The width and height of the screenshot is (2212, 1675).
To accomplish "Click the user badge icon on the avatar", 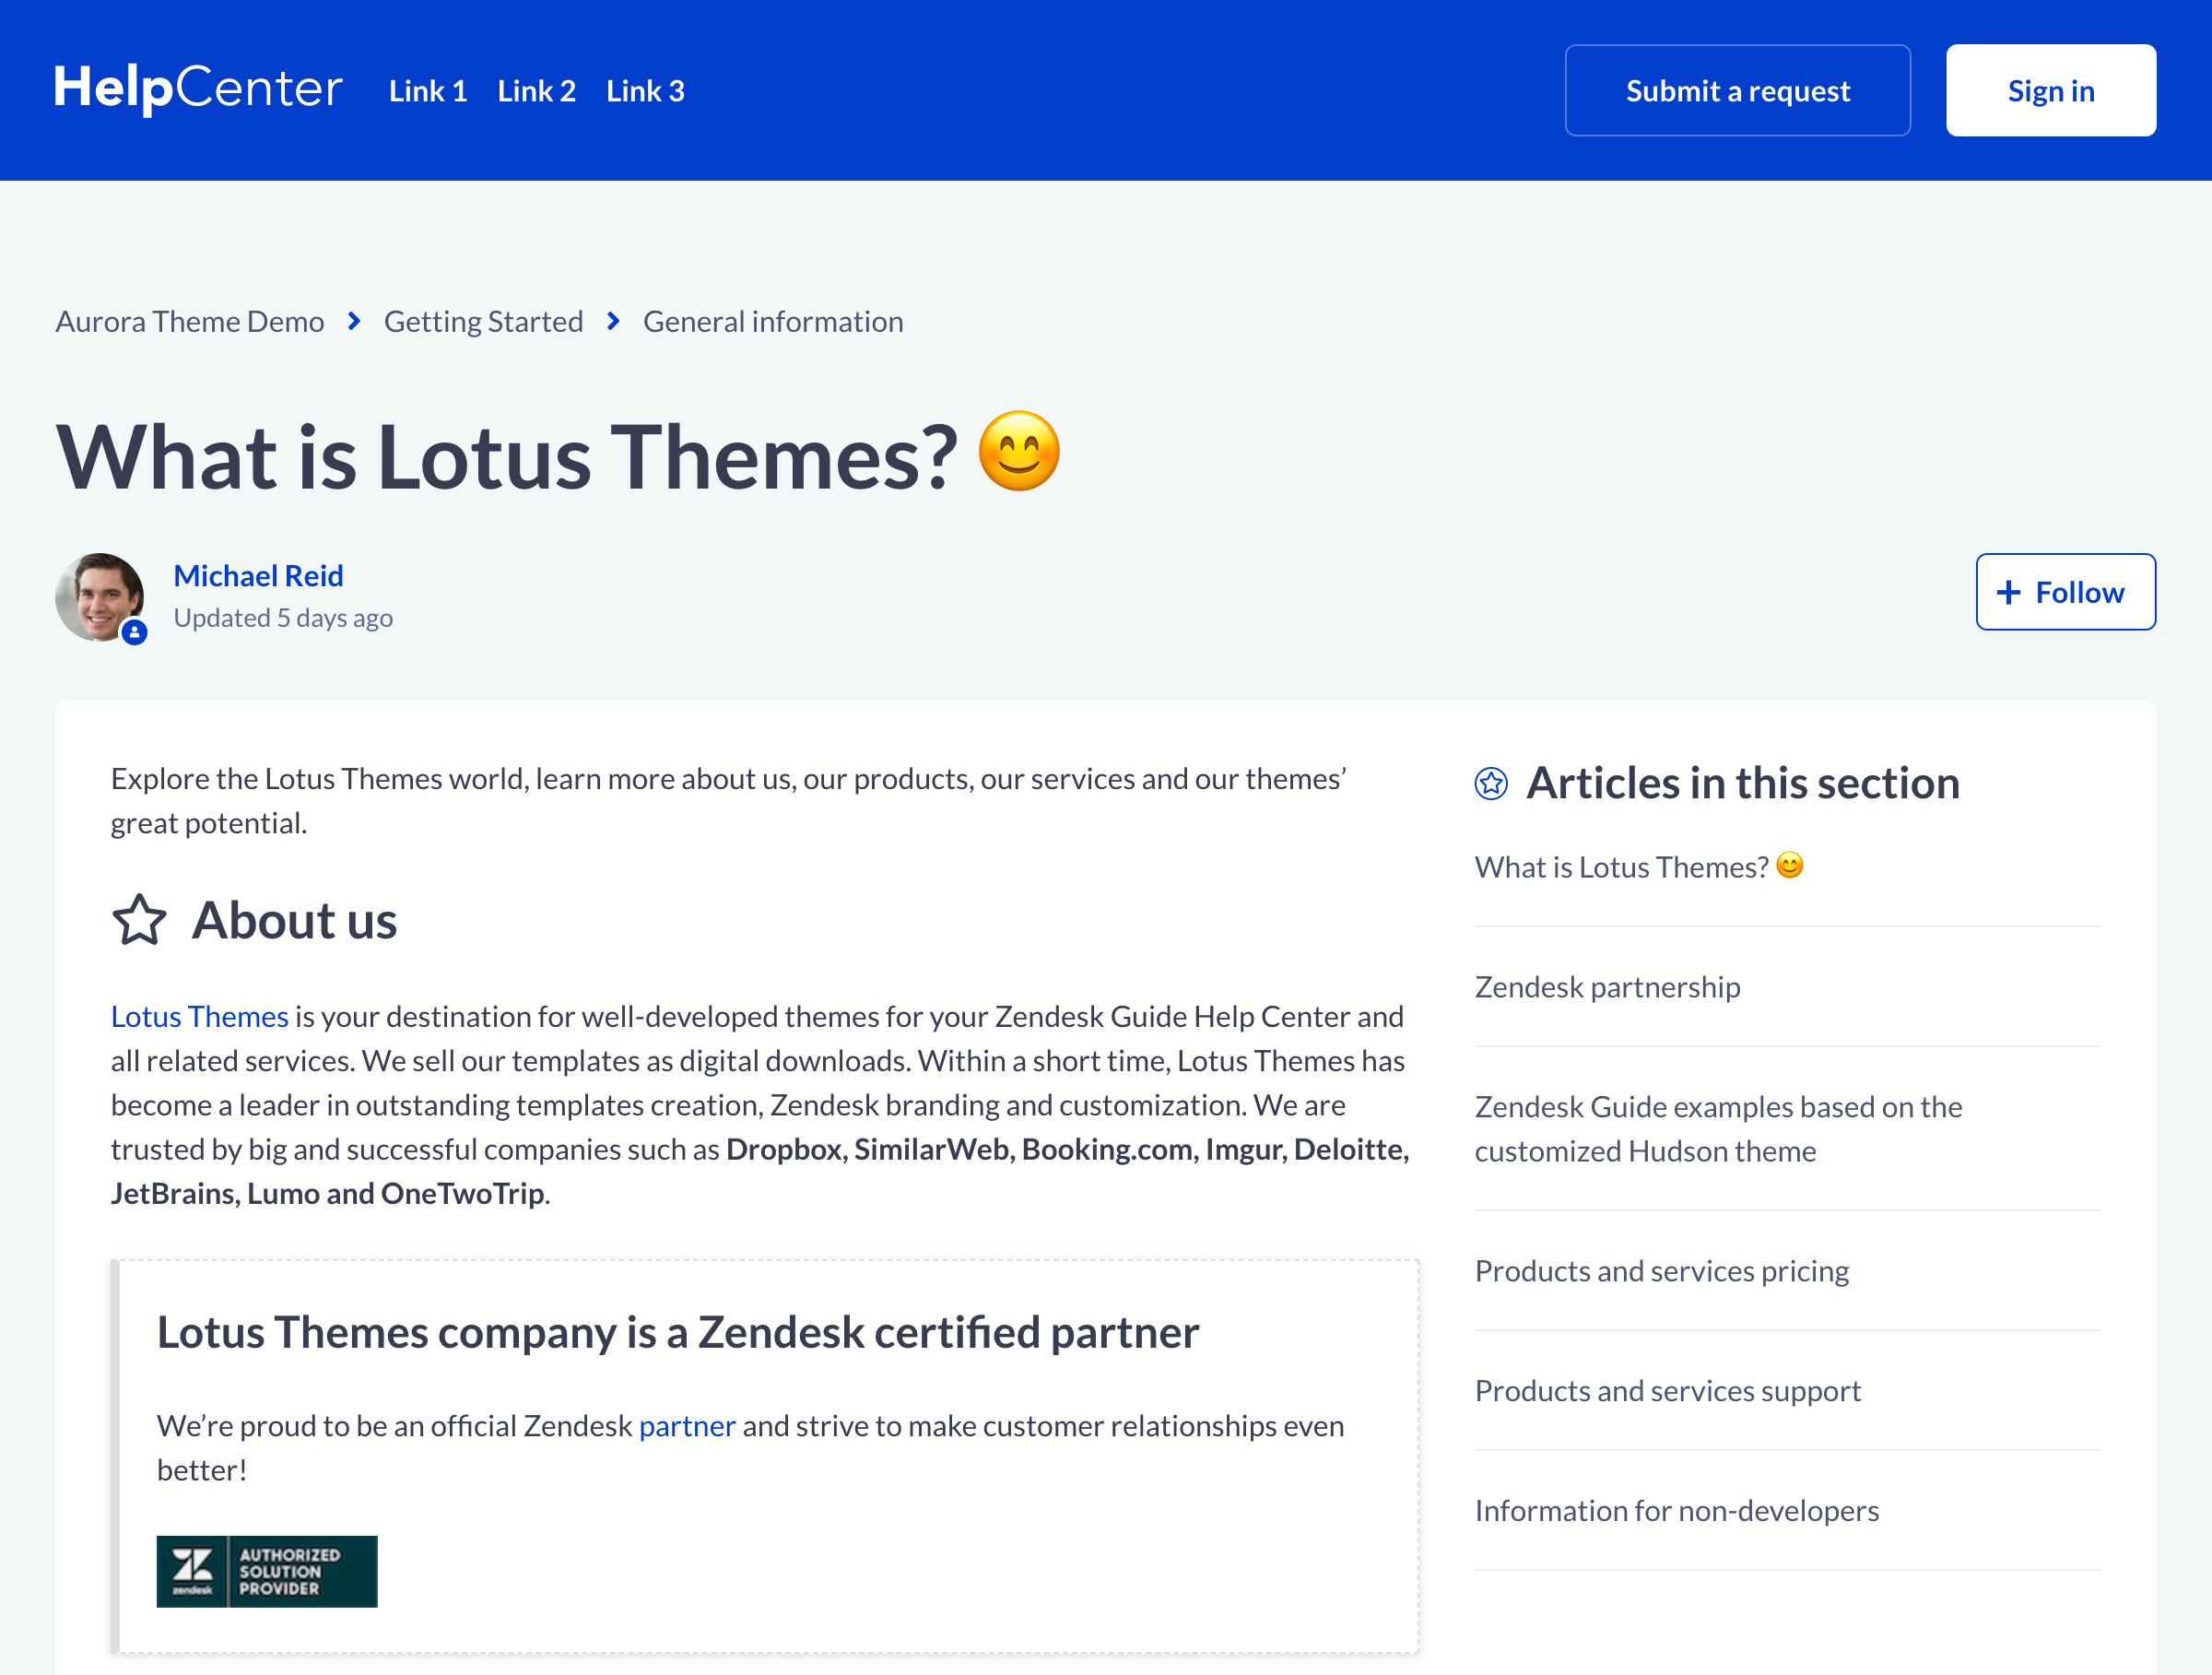I will pyautogui.click(x=135, y=632).
